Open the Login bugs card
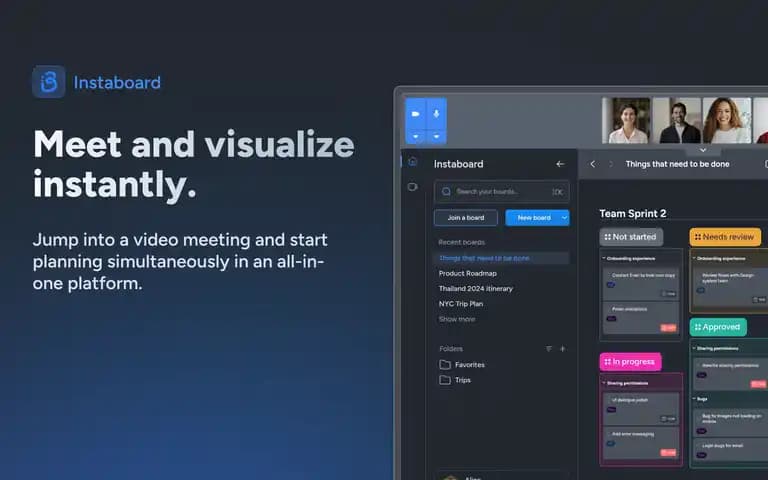The image size is (768, 480). coord(731,450)
